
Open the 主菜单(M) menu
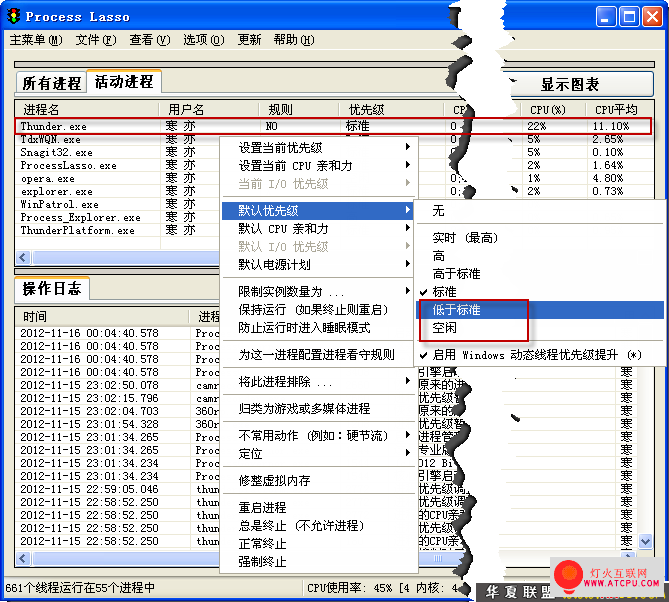(36, 40)
